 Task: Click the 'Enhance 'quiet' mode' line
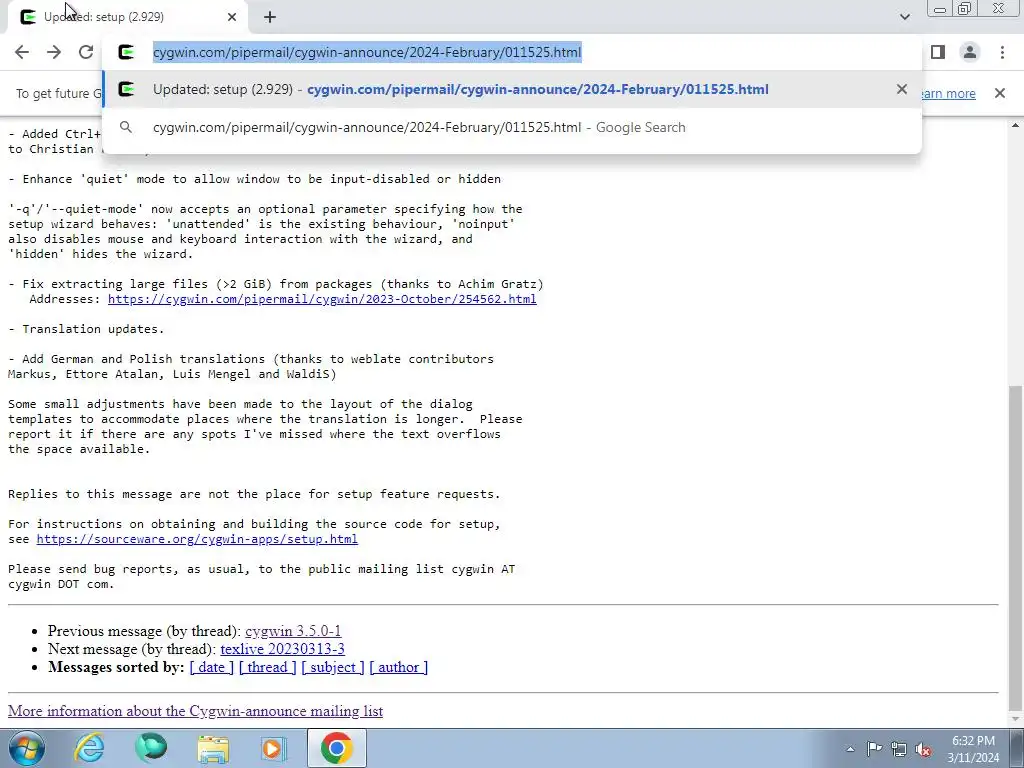click(x=255, y=179)
